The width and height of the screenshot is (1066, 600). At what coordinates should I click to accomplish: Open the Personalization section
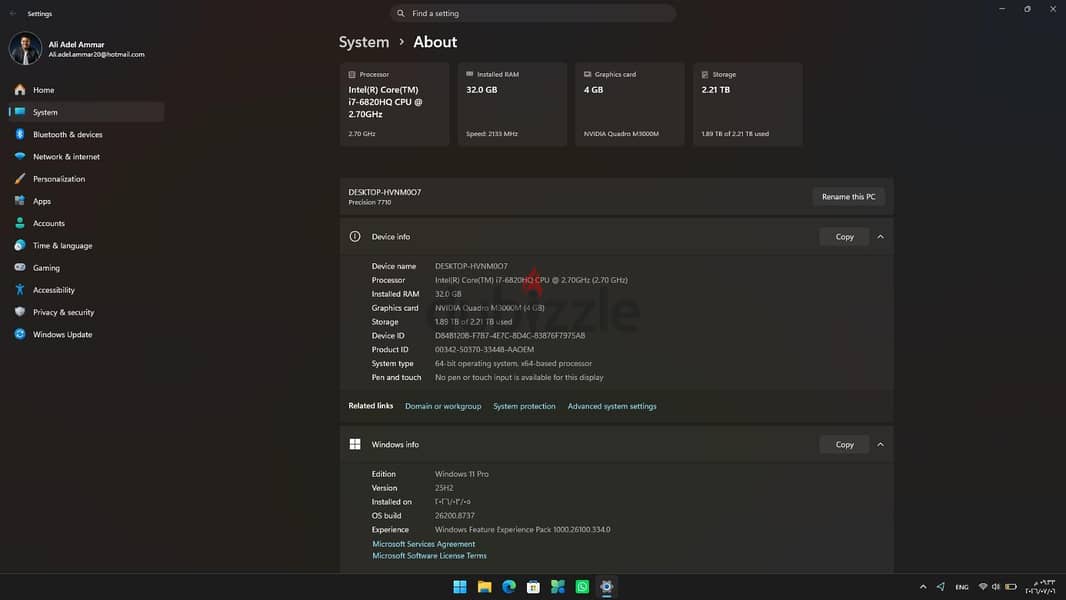point(86,179)
